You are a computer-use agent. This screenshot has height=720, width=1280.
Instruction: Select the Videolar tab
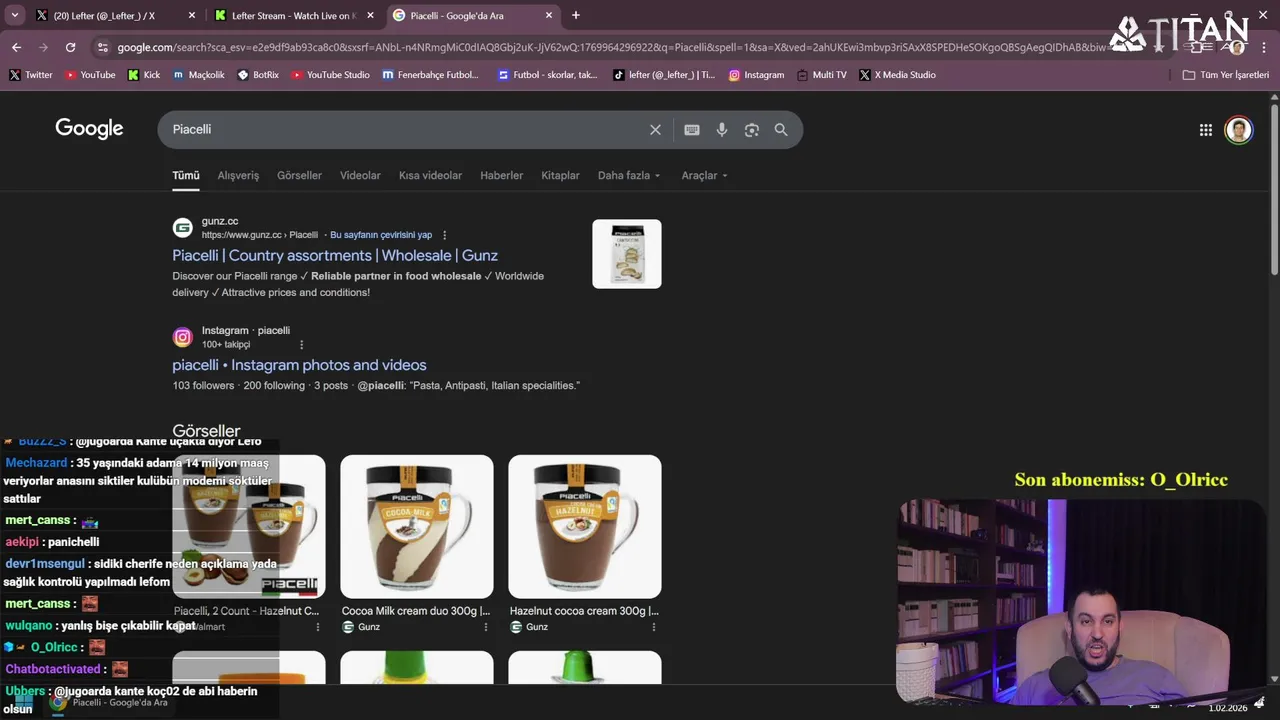360,175
